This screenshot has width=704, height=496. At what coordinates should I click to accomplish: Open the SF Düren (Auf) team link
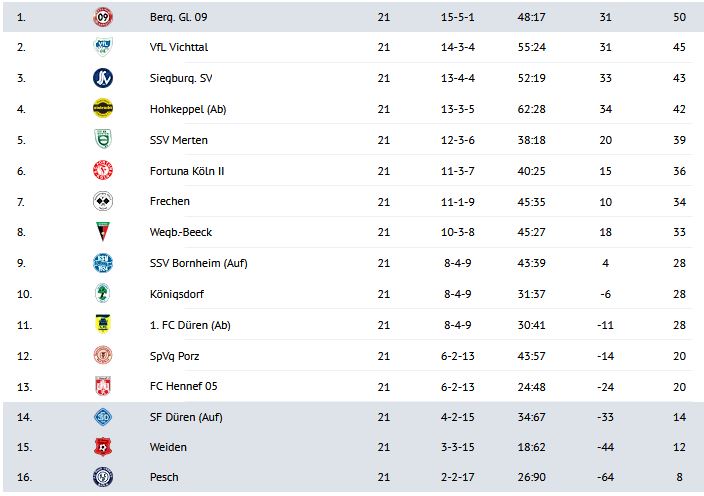[185, 416]
